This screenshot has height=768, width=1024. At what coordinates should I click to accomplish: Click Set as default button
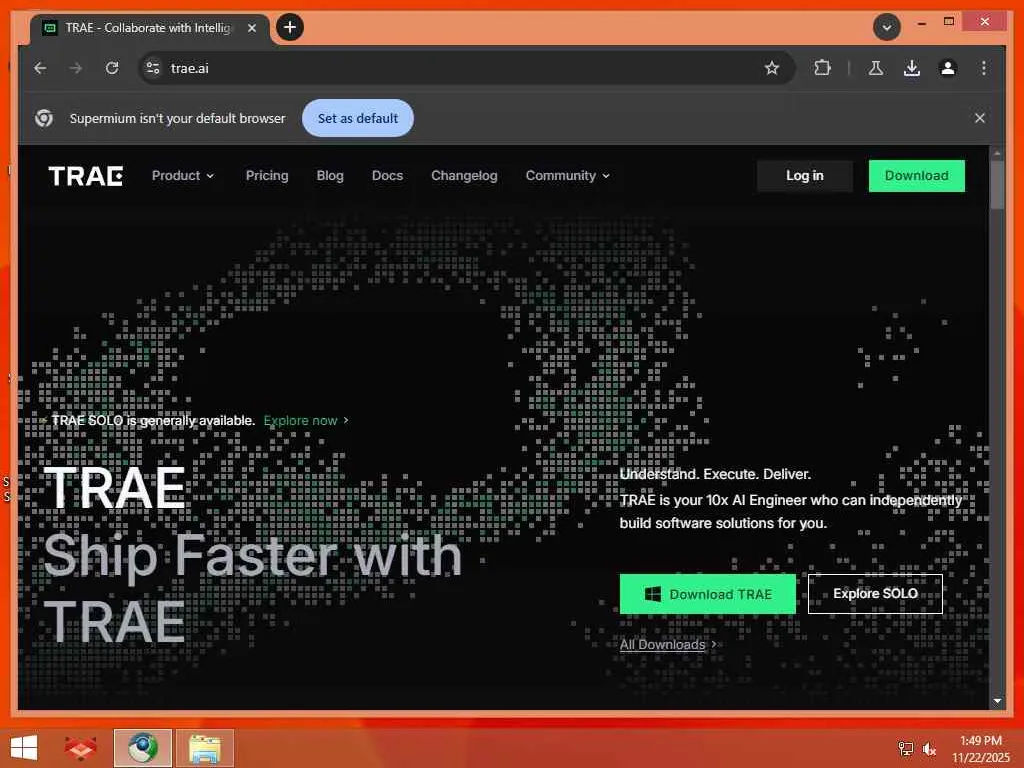(x=358, y=118)
